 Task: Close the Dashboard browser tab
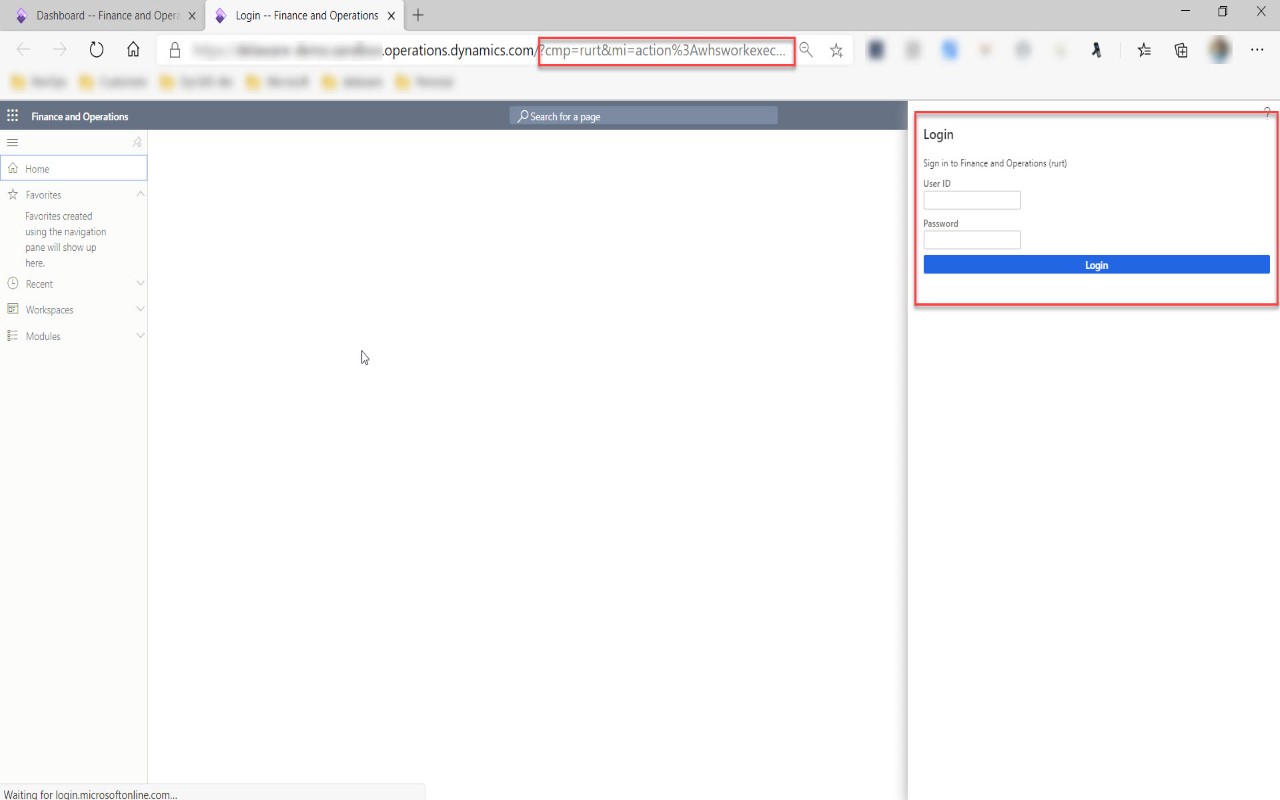(192, 16)
